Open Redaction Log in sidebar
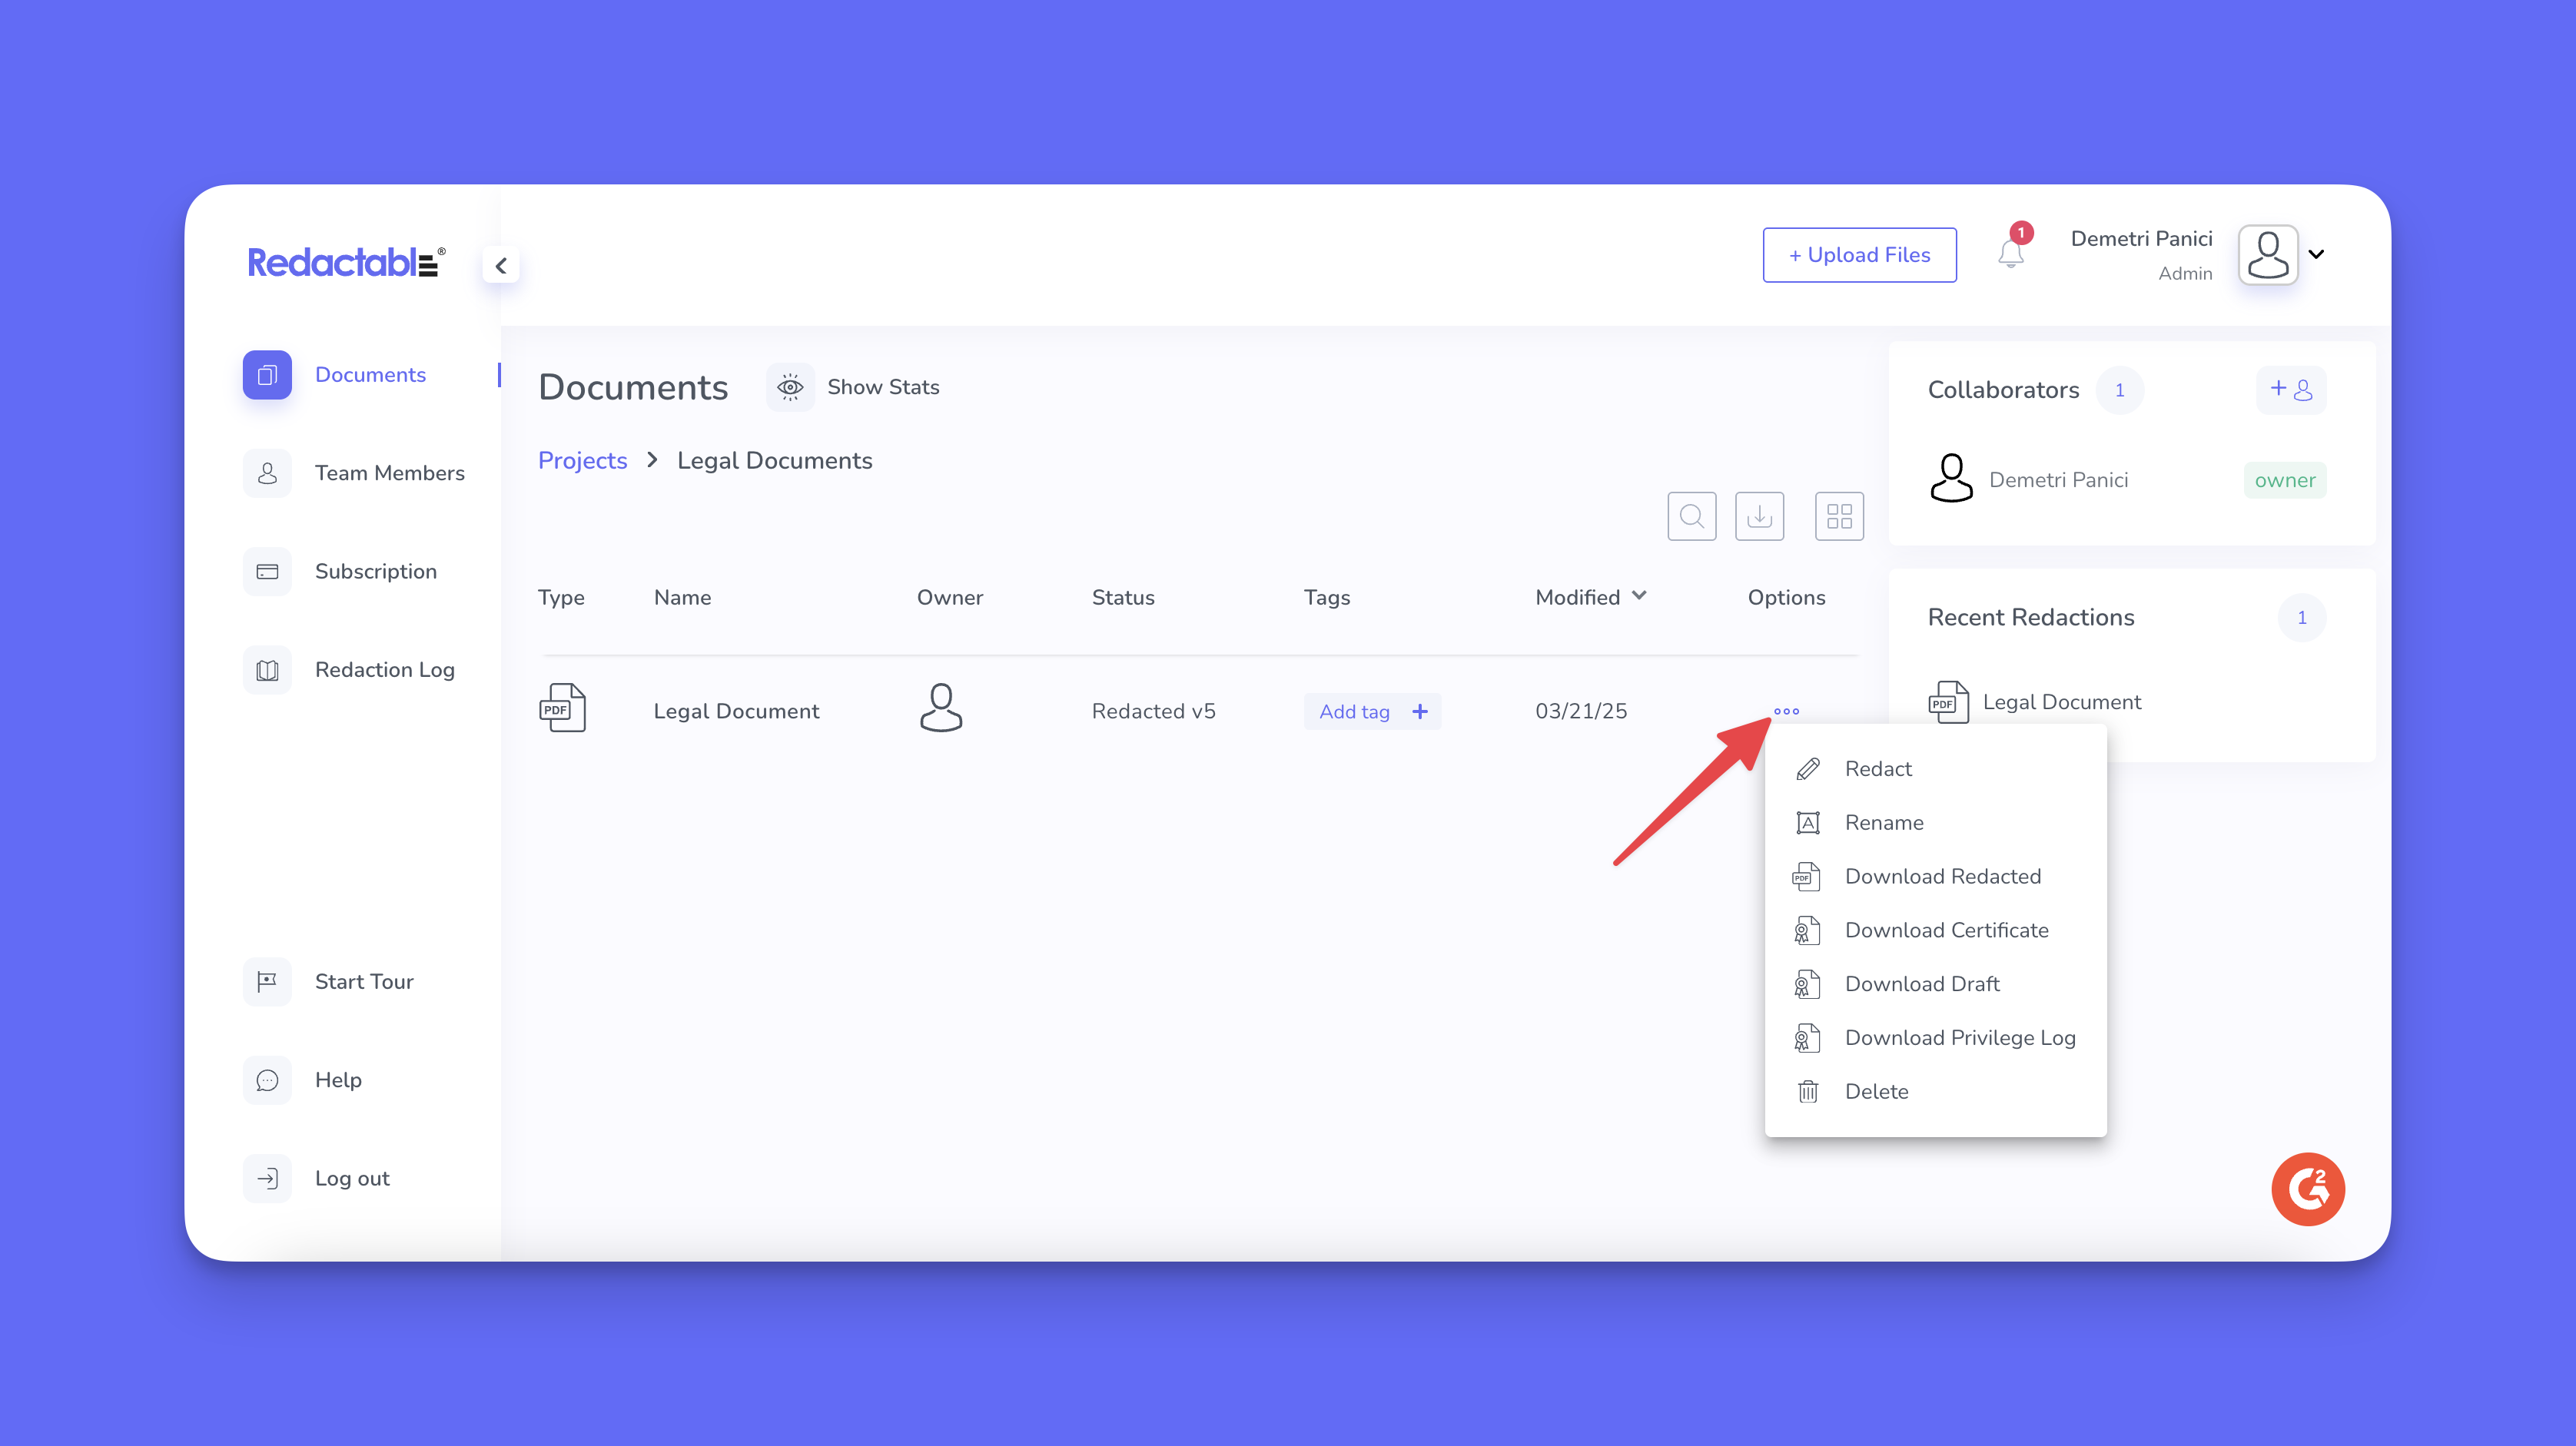 384,670
